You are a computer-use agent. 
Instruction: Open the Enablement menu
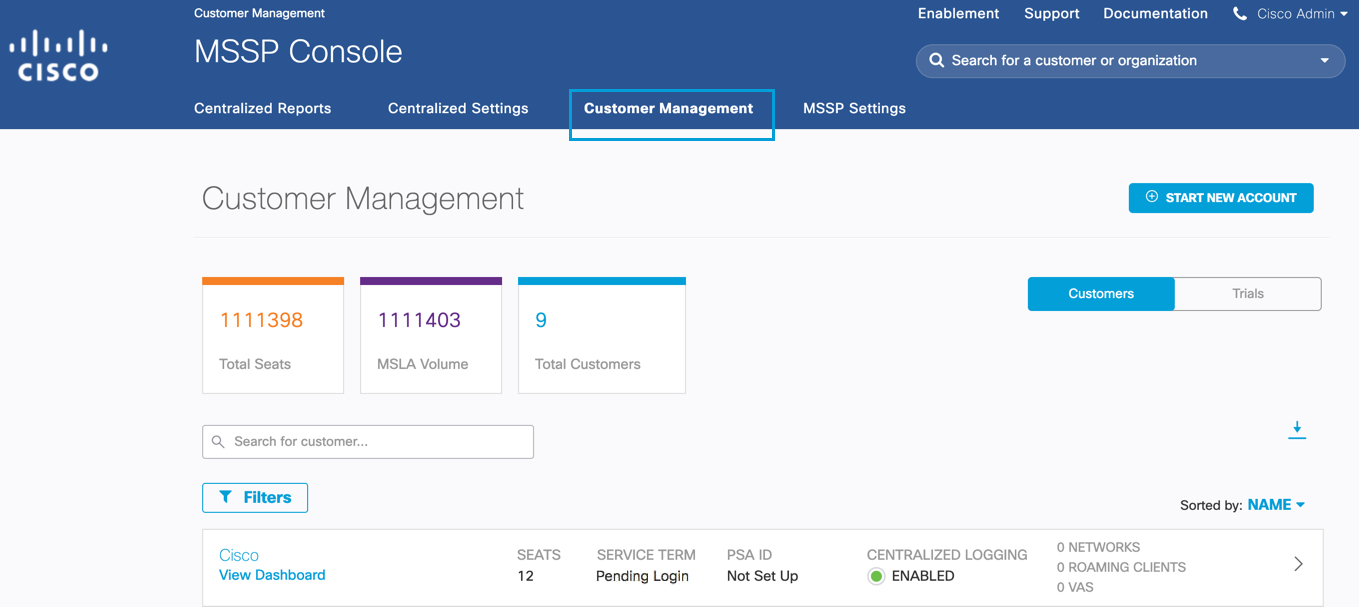pos(959,14)
